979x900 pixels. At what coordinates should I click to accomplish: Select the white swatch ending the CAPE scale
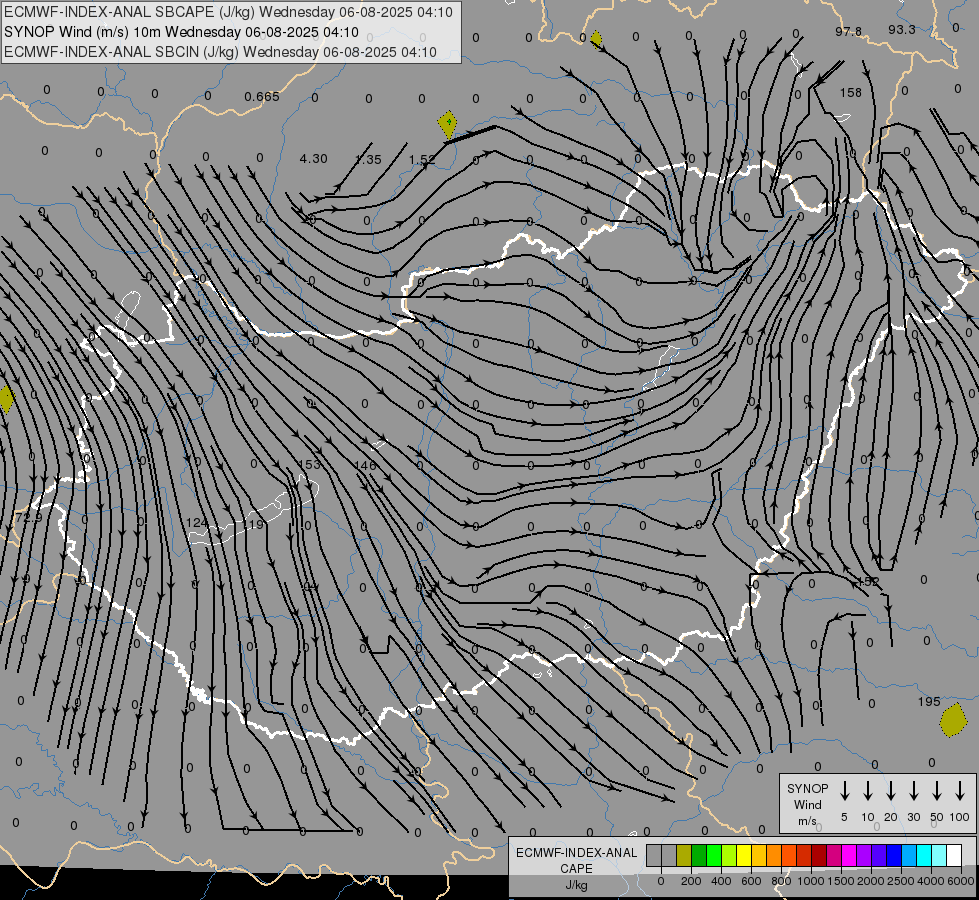954,855
